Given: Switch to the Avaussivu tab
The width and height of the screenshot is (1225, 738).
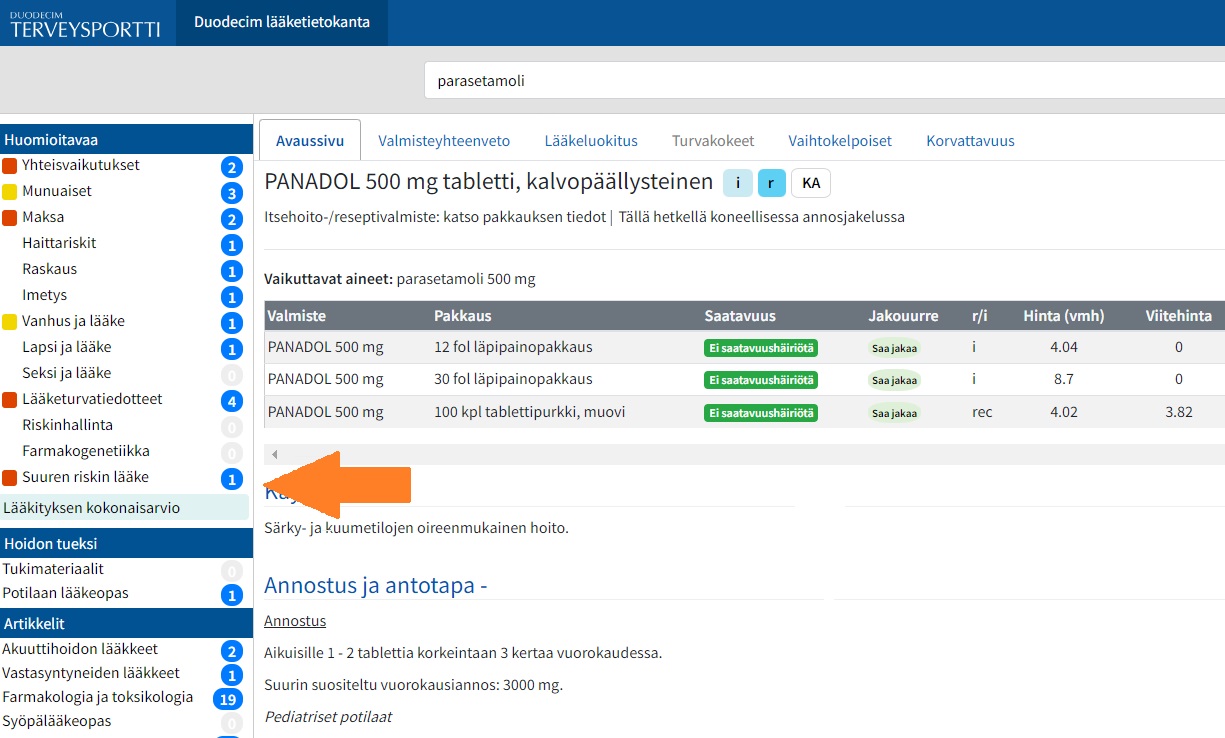Looking at the screenshot, I should pos(310,141).
